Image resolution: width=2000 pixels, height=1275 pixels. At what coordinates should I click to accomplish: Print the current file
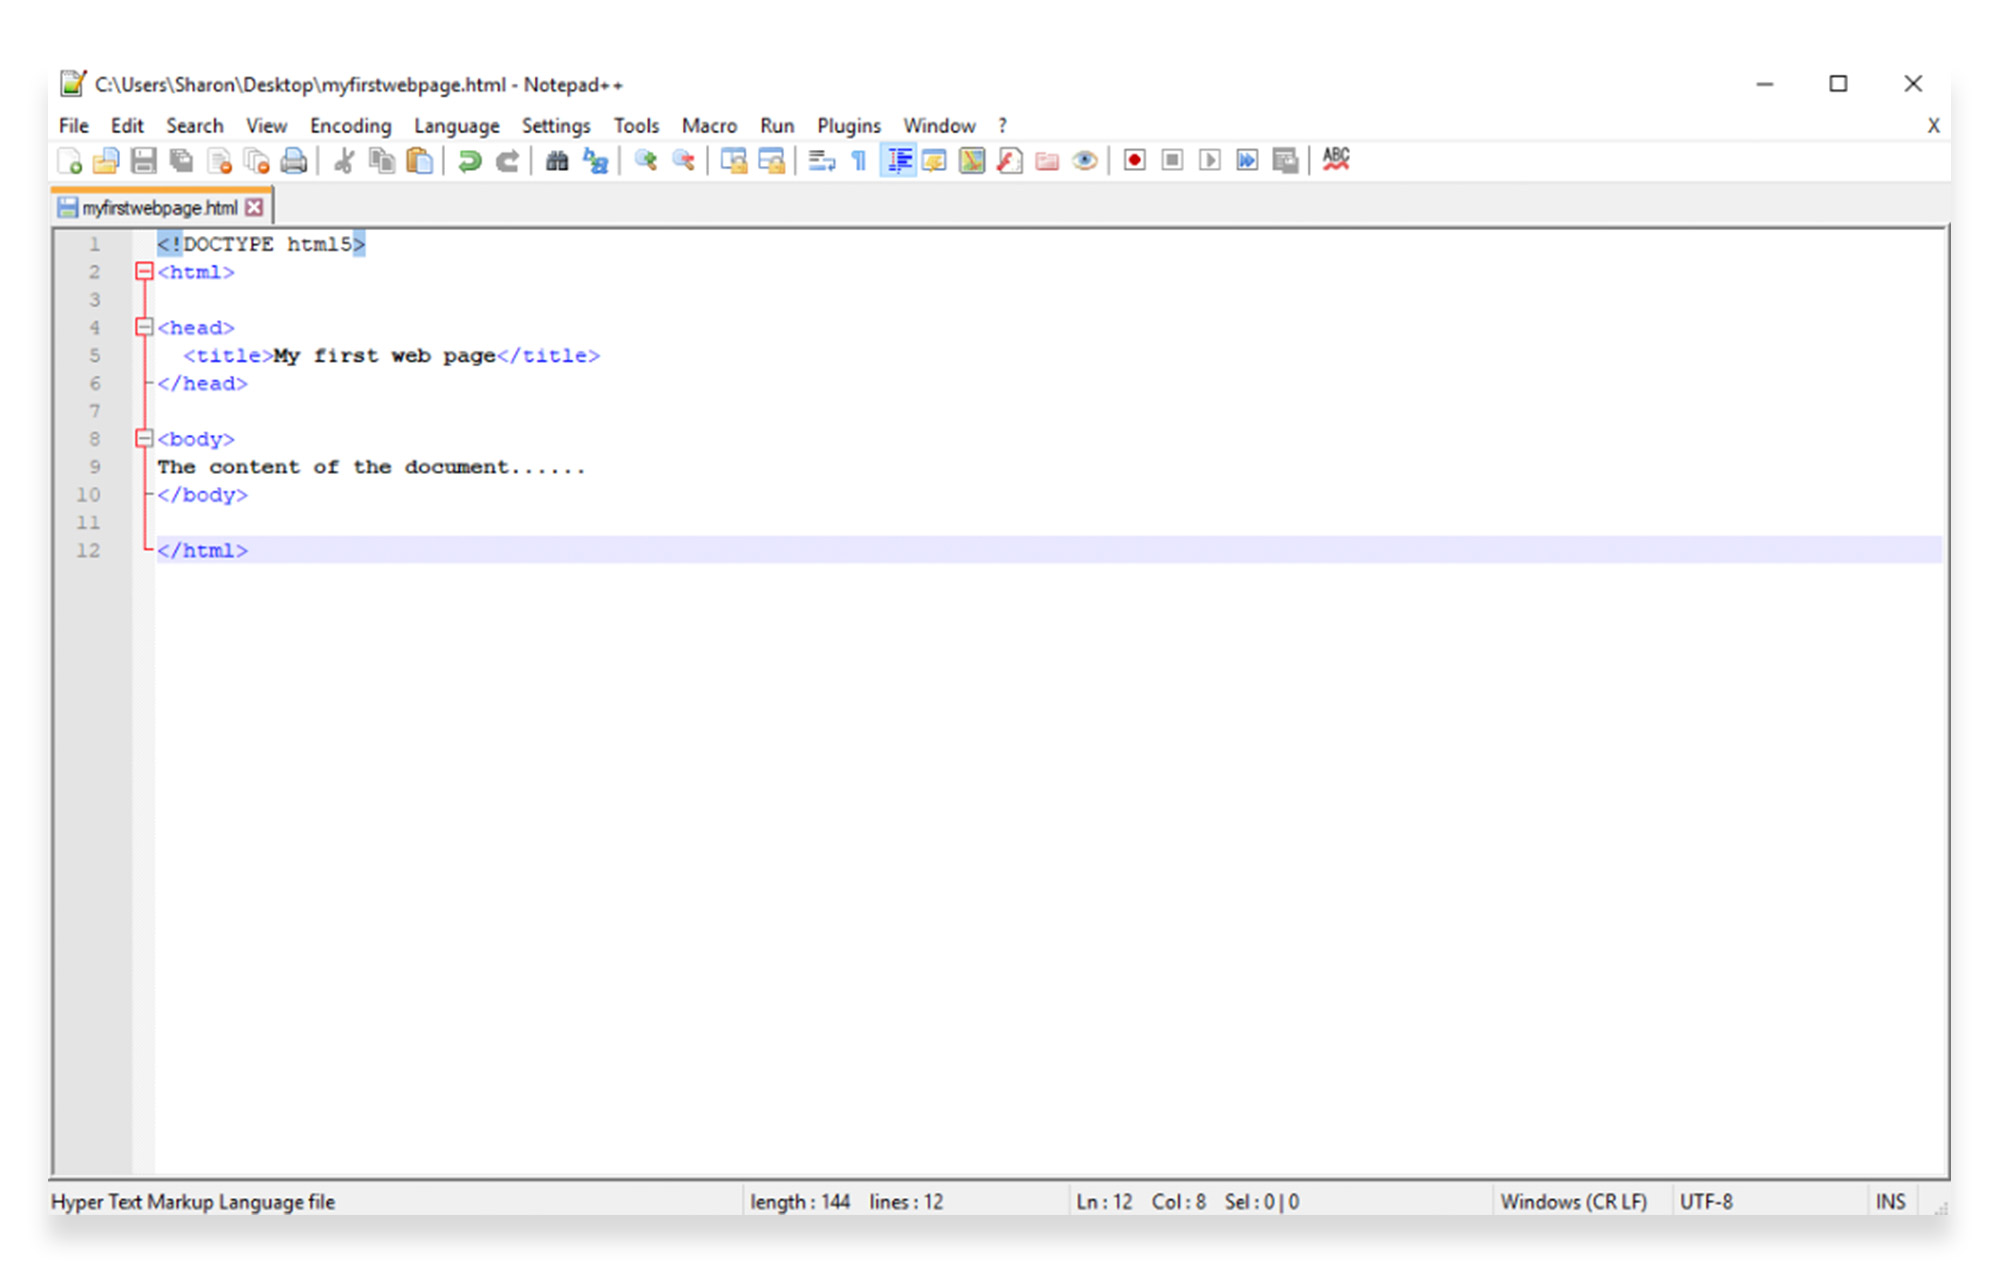[293, 160]
